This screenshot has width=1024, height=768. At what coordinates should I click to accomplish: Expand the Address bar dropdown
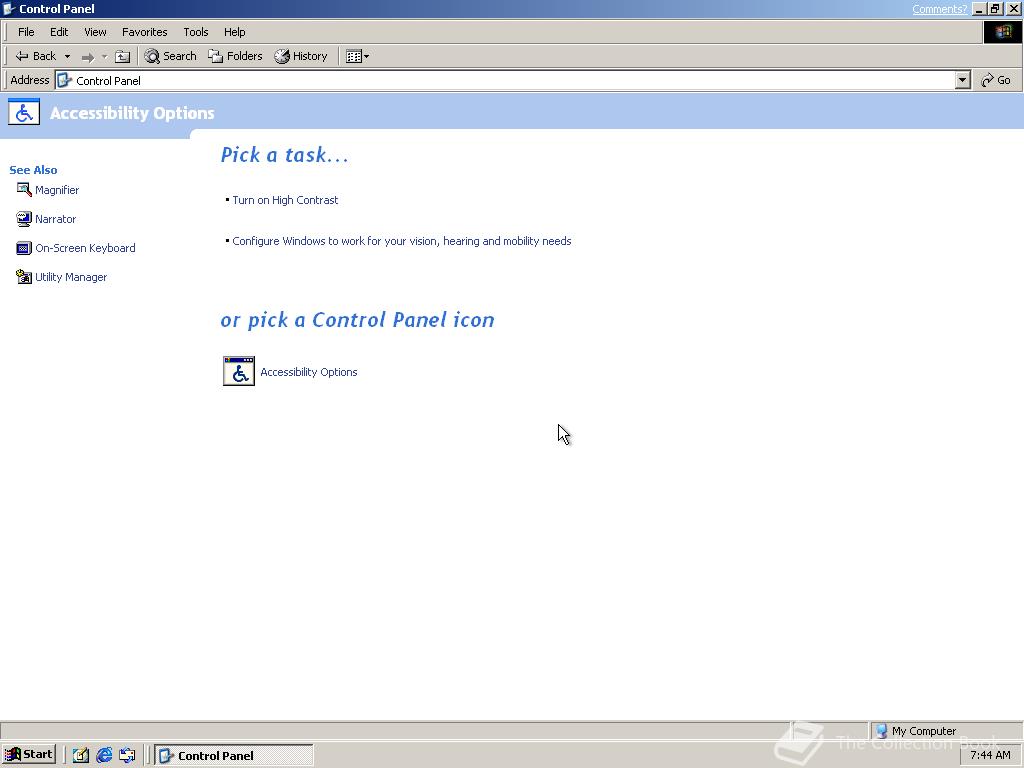point(963,80)
